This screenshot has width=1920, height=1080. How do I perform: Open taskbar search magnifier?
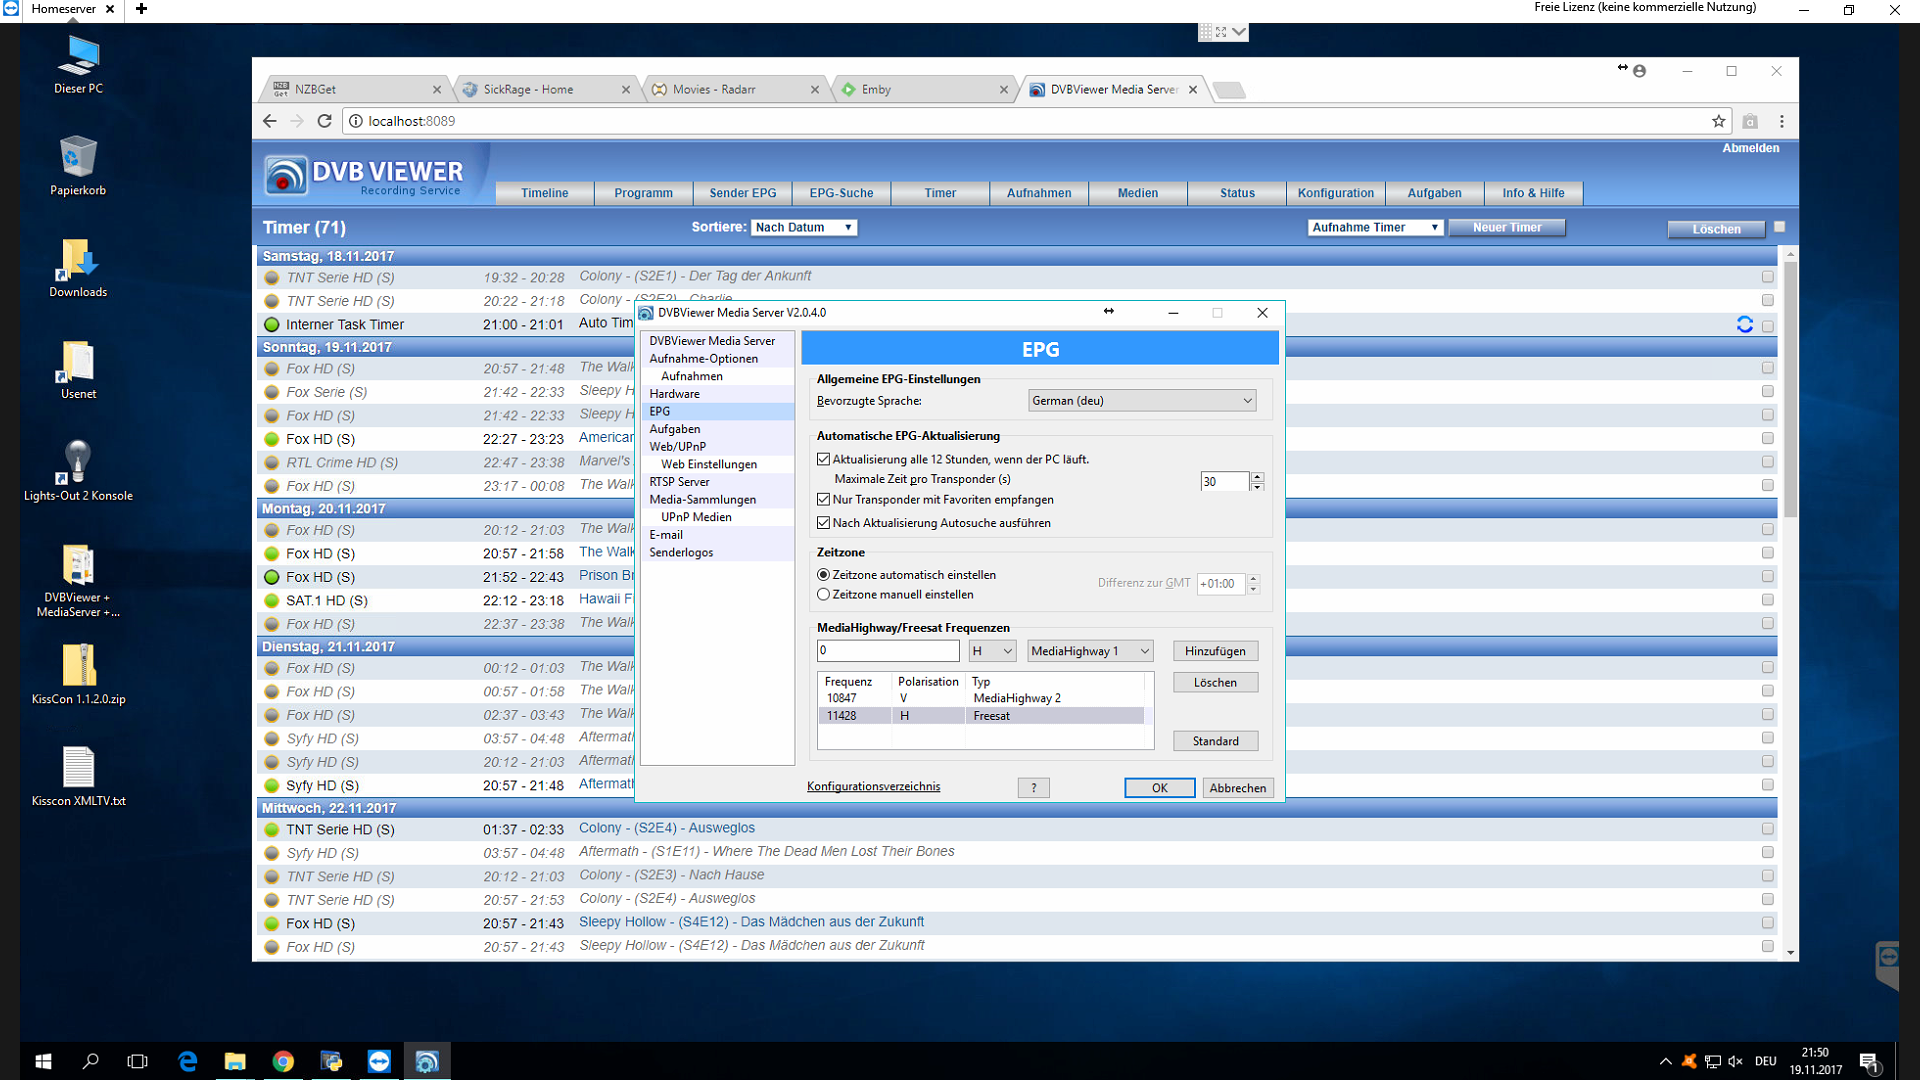91,1061
